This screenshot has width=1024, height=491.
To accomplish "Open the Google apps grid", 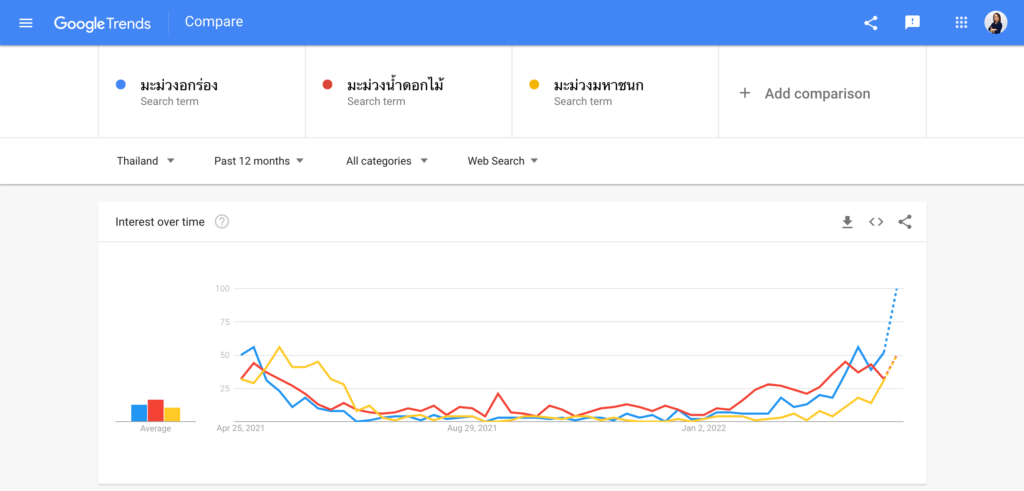I will point(961,23).
